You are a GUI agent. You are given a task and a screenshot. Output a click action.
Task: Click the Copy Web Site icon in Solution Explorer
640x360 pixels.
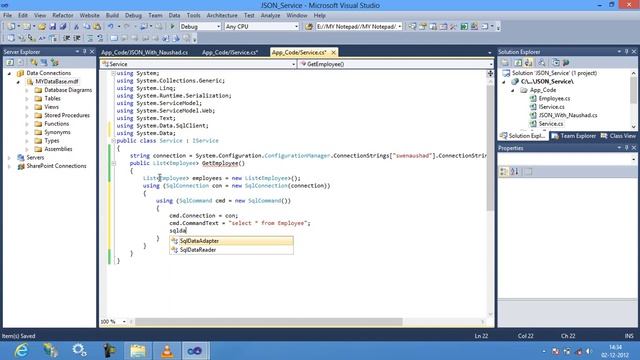[x=556, y=62]
